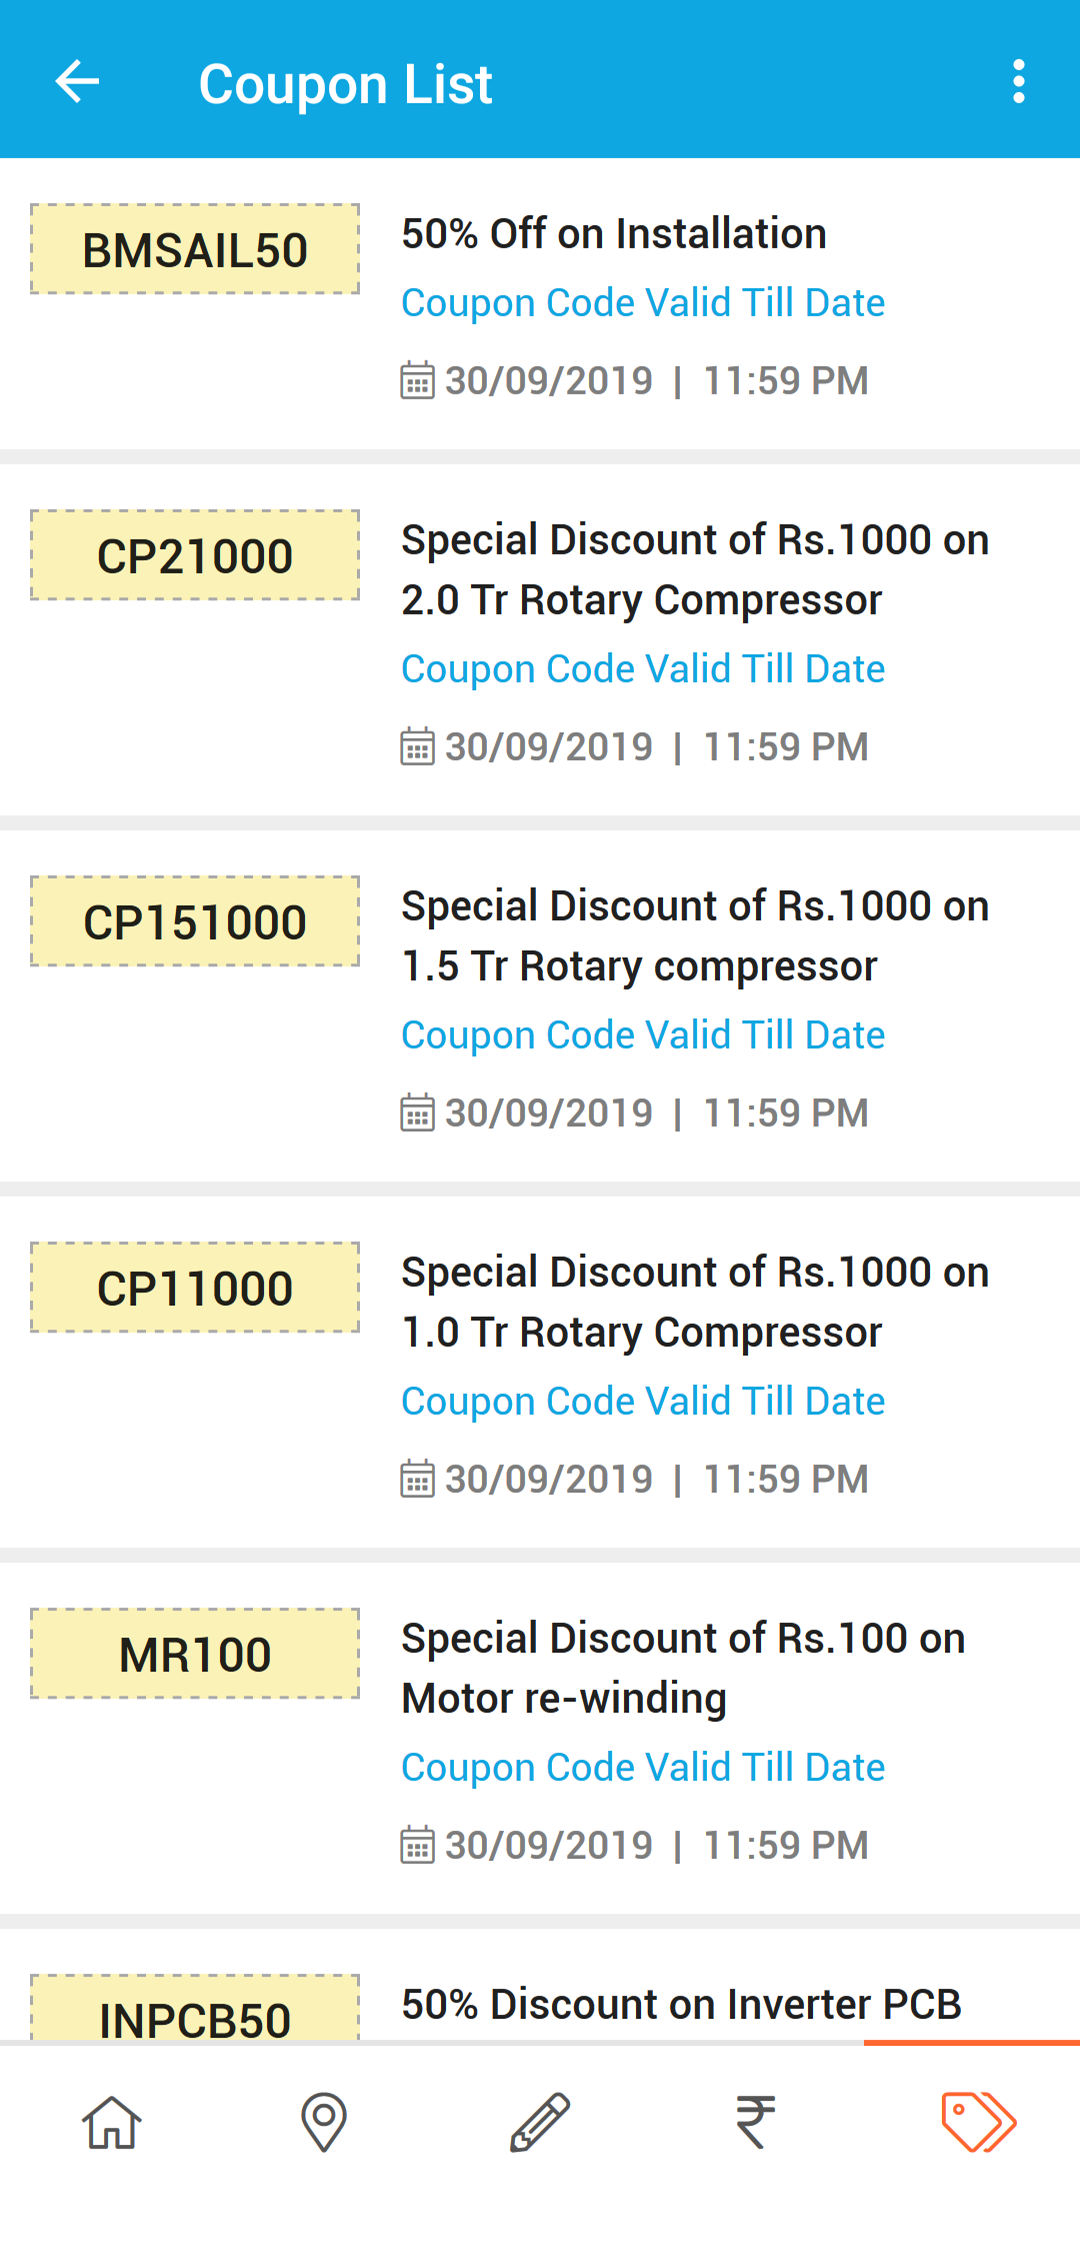Viewport: 1080px width, 2250px height.
Task: Tap calendar icon under MR100 coupon
Action: [417, 1845]
